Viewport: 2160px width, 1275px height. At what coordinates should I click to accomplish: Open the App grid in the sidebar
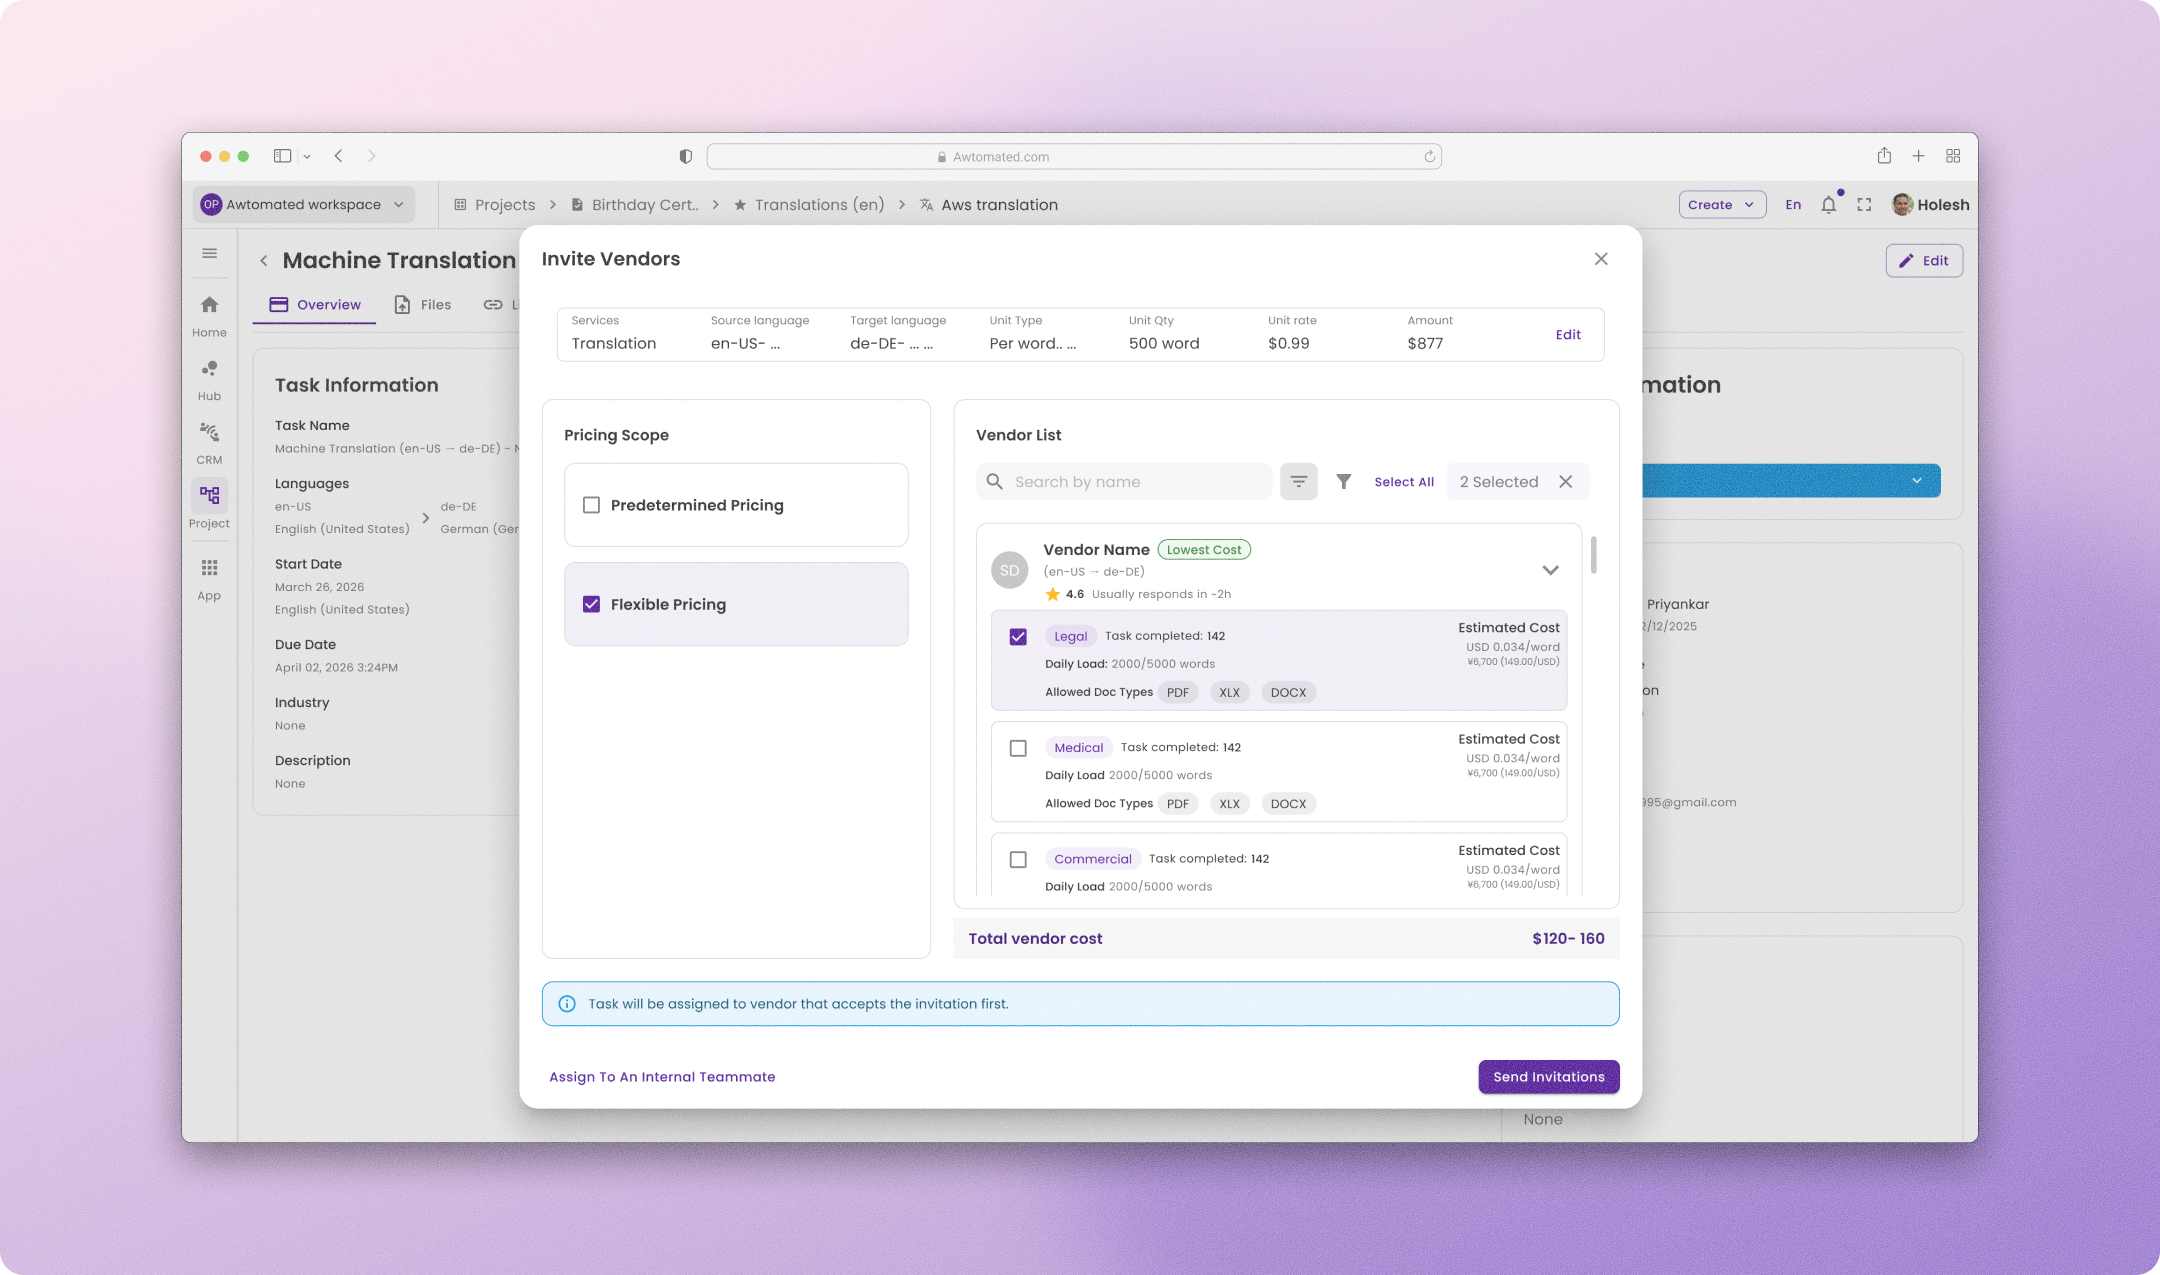pyautogui.click(x=209, y=580)
